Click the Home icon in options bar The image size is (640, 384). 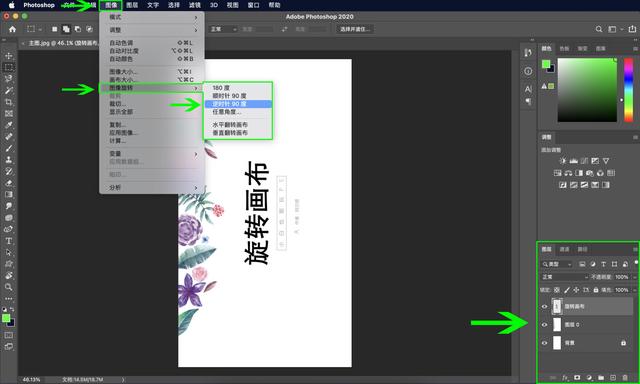12,29
